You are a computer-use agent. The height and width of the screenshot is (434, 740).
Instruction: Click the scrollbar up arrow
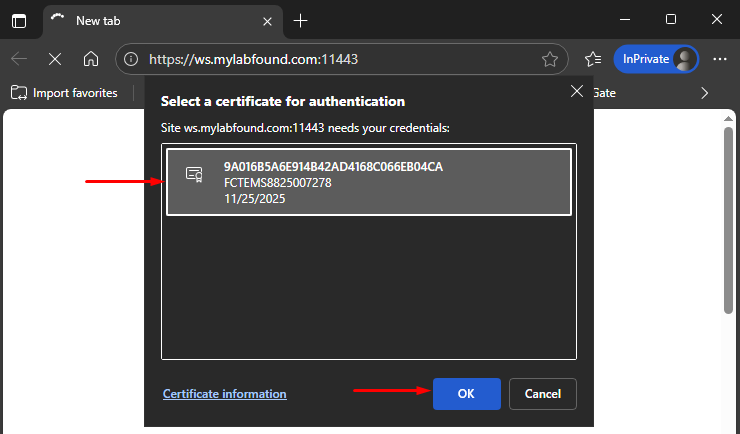coord(728,118)
